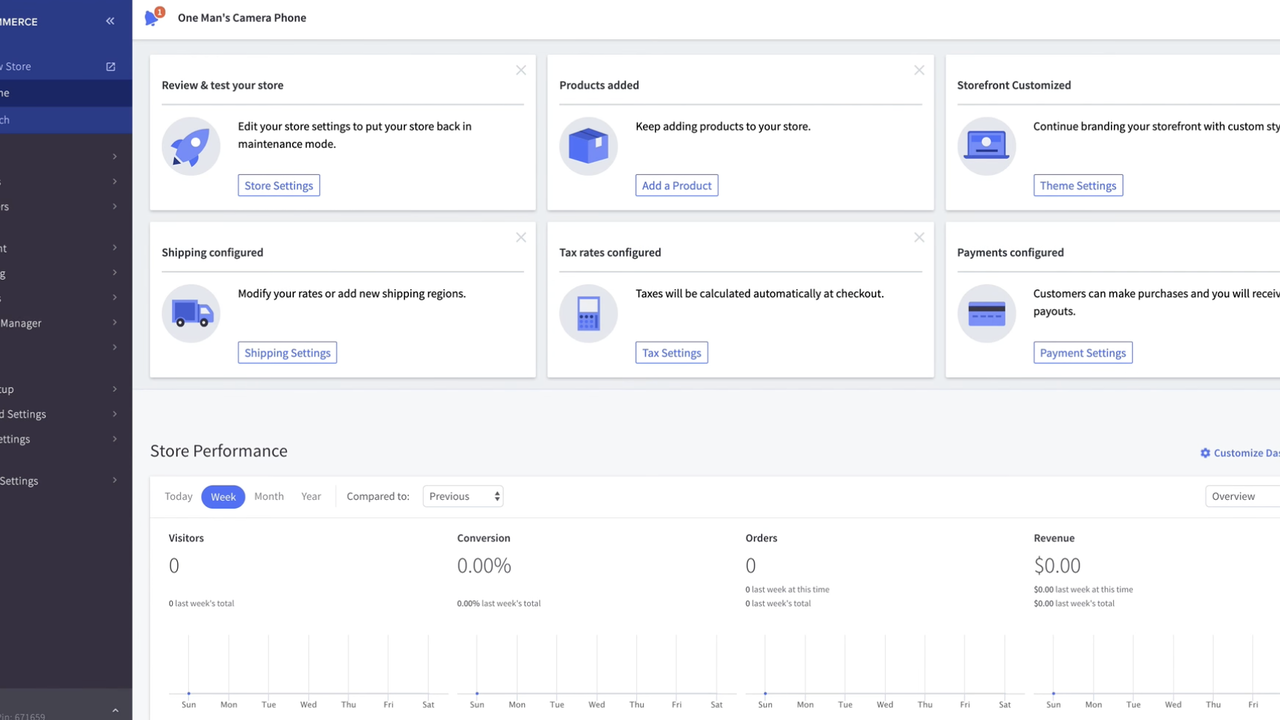Click the delivery truck icon in Shipping configured
Screen dimensions: 1280x720
point(190,312)
